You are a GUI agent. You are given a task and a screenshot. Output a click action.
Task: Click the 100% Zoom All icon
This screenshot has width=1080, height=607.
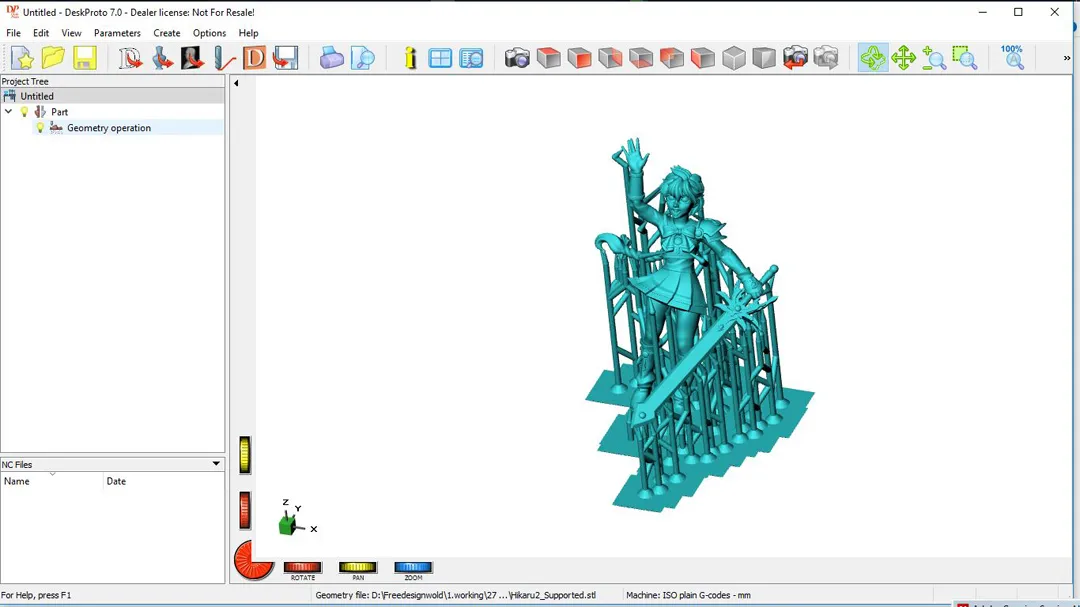tap(1012, 58)
